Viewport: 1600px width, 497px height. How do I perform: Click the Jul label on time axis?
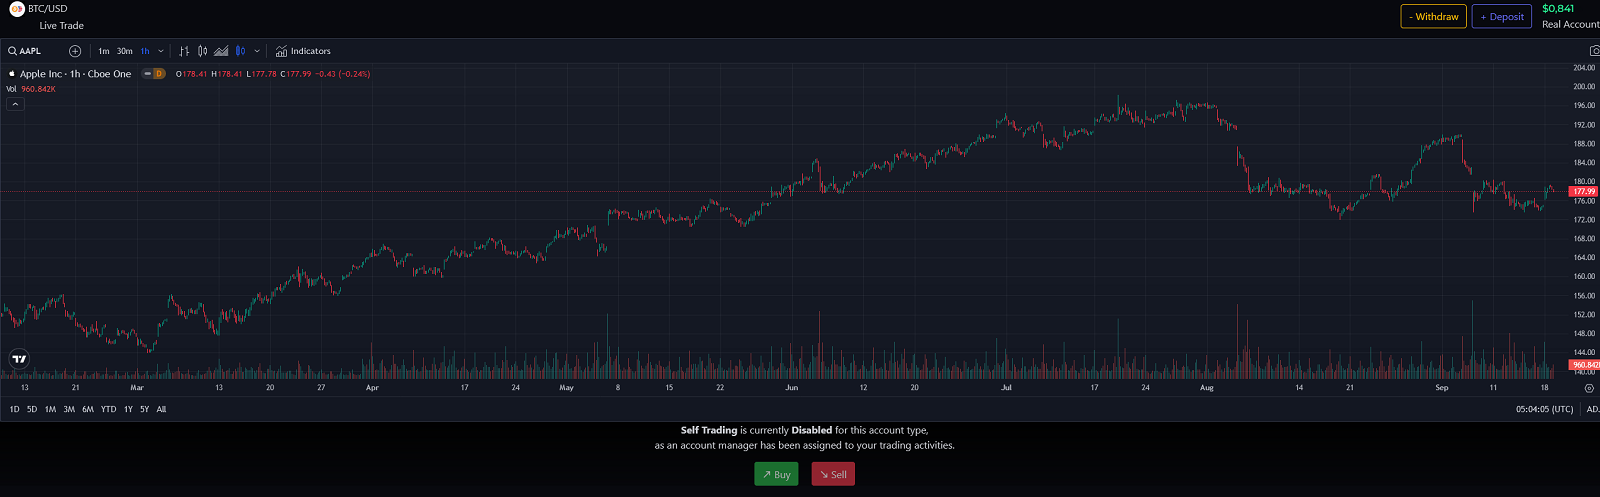click(x=1006, y=388)
